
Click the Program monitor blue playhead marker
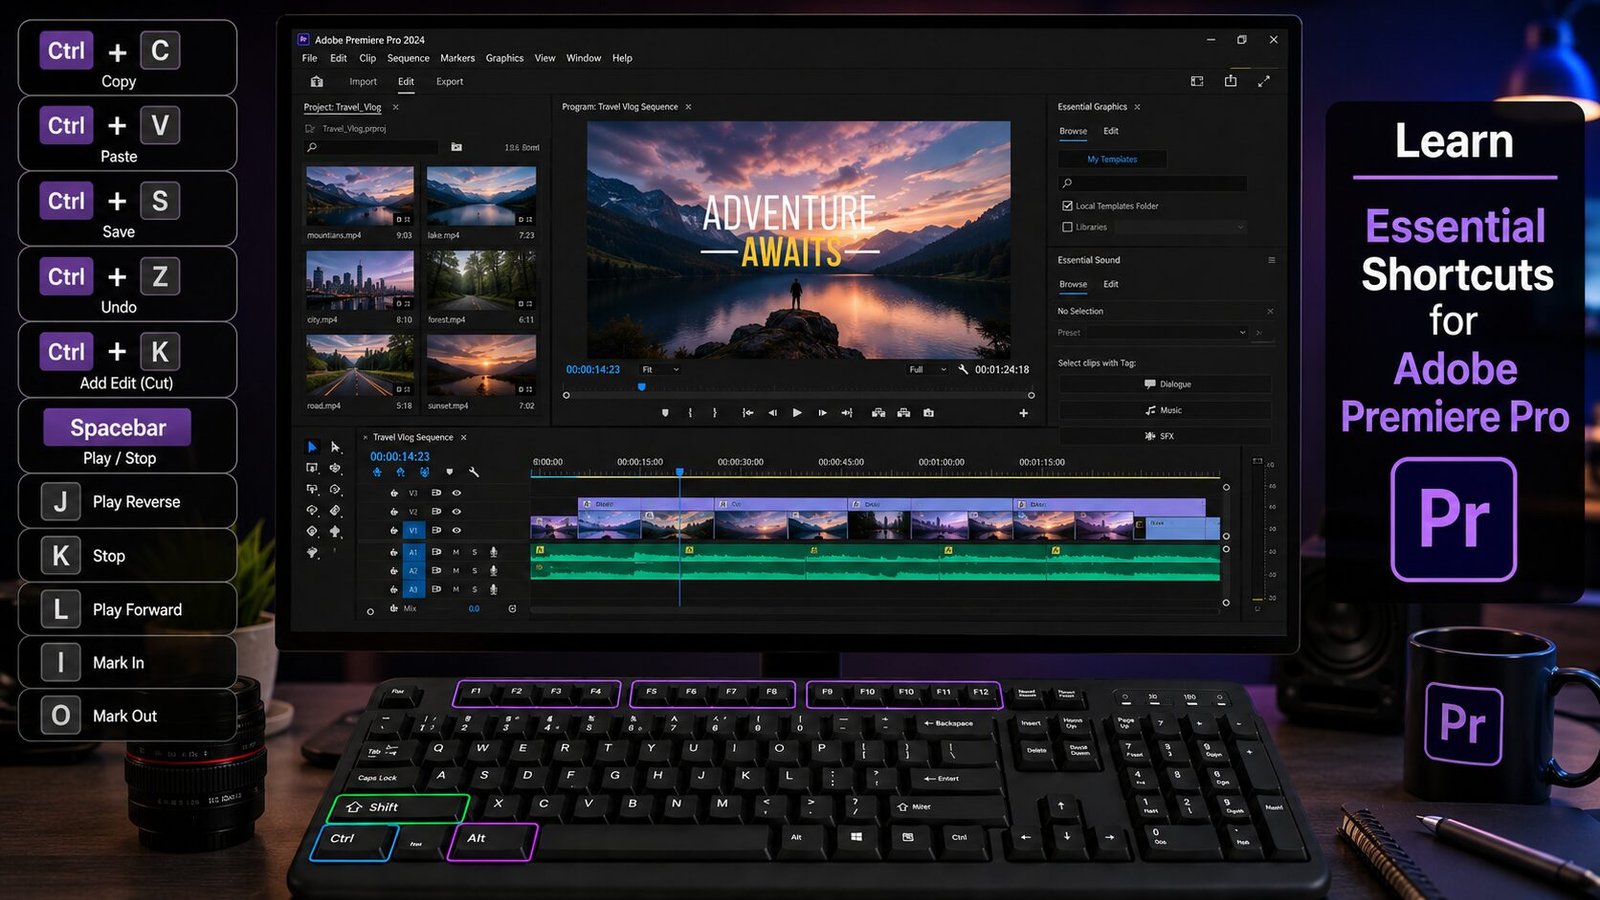point(642,387)
